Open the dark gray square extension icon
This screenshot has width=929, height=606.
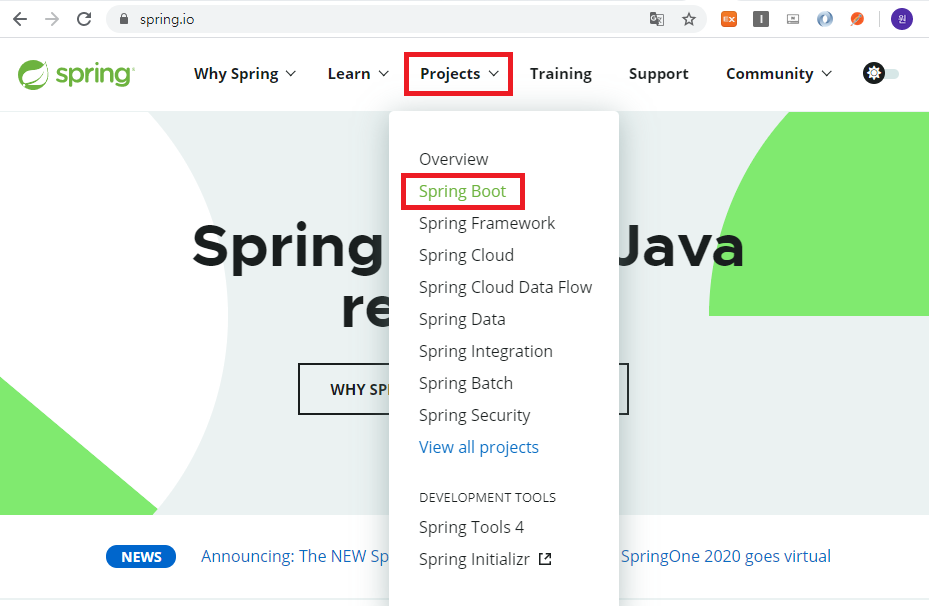pos(761,20)
